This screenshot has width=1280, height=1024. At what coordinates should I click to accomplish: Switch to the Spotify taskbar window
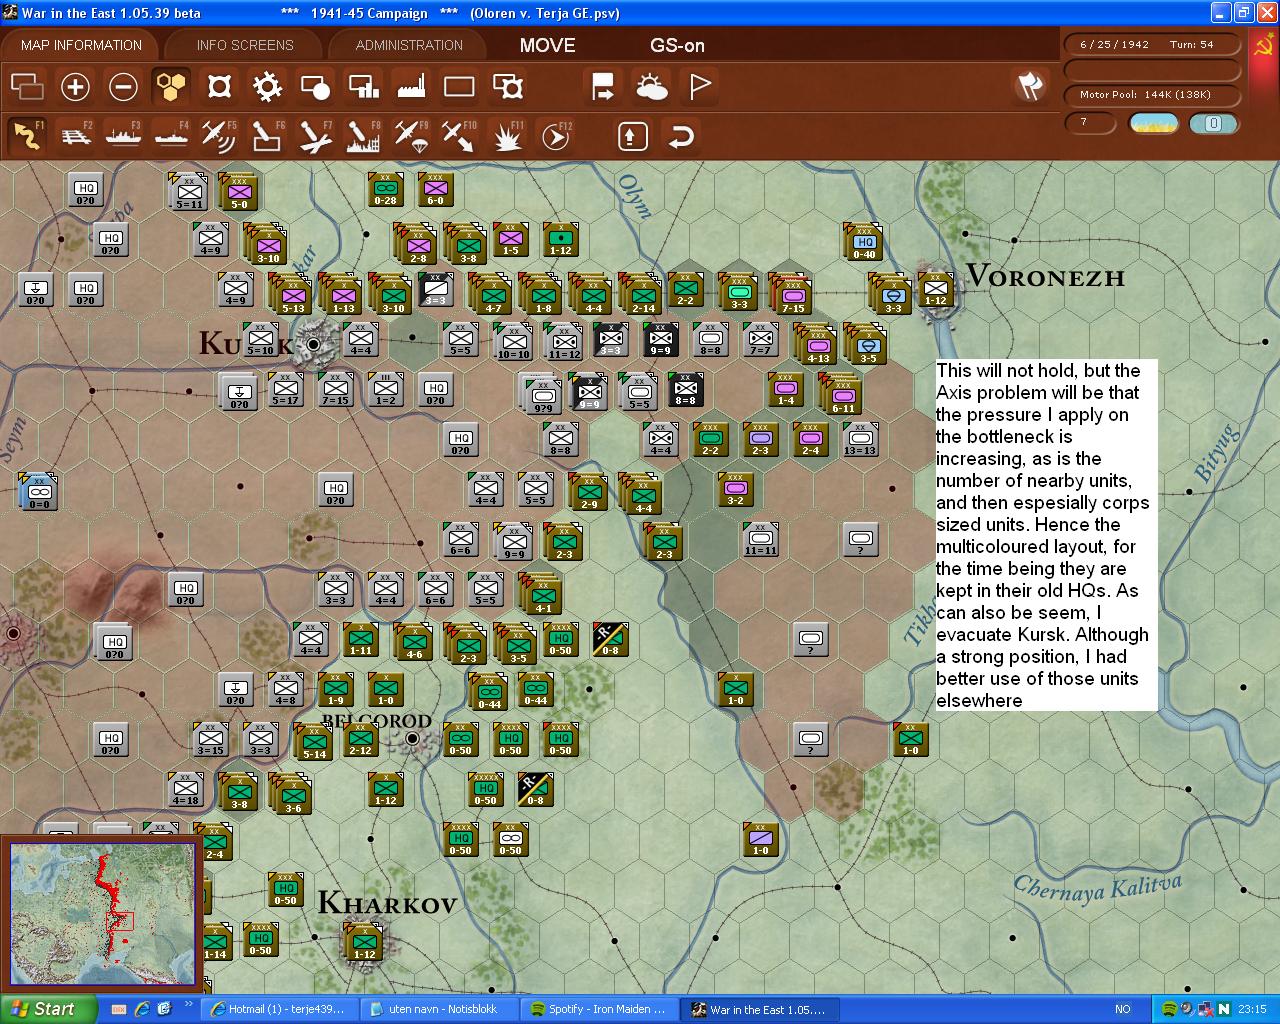point(598,1009)
